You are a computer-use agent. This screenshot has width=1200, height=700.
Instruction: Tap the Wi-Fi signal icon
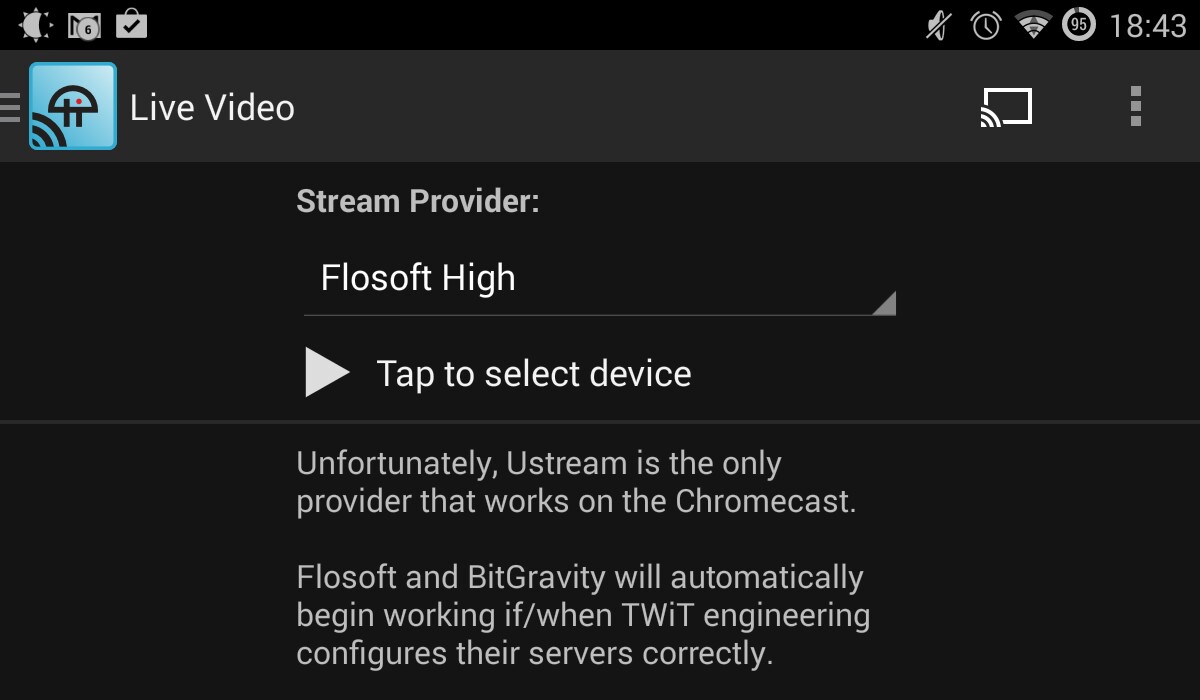(1033, 24)
